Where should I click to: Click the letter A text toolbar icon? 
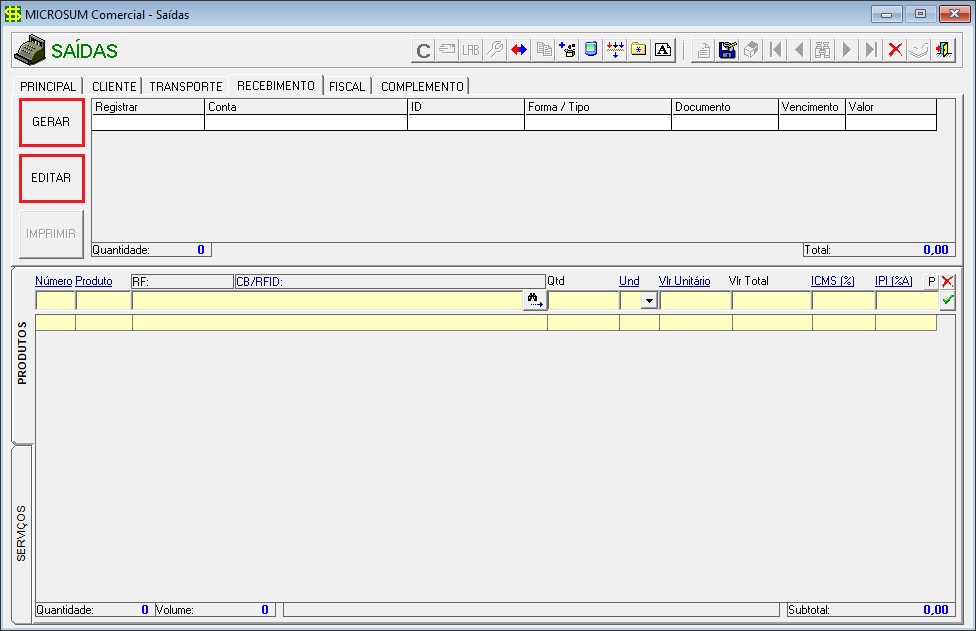coord(663,50)
